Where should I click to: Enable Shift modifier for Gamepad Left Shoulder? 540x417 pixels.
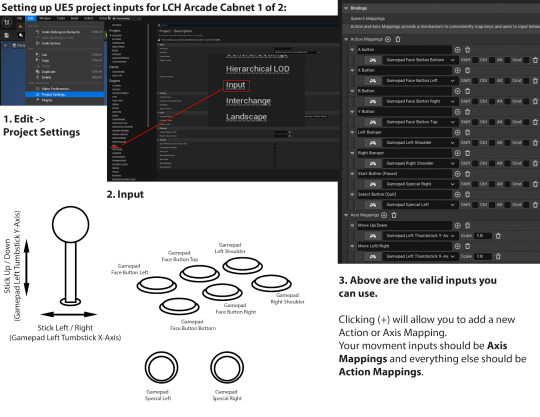coord(475,143)
